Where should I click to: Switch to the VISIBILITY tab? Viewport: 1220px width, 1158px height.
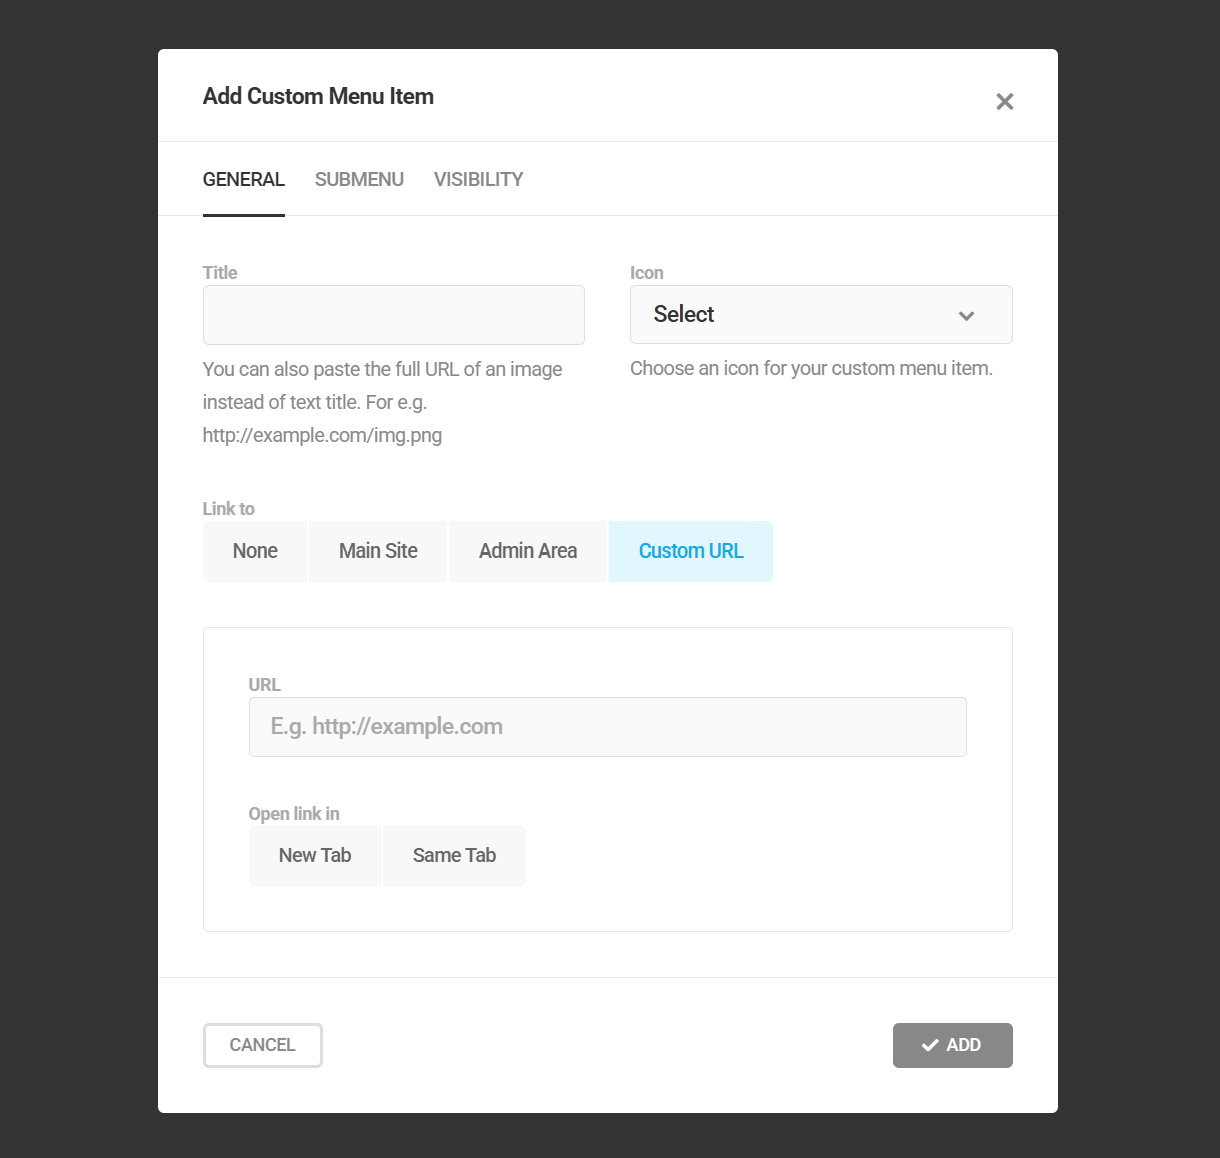point(478,178)
